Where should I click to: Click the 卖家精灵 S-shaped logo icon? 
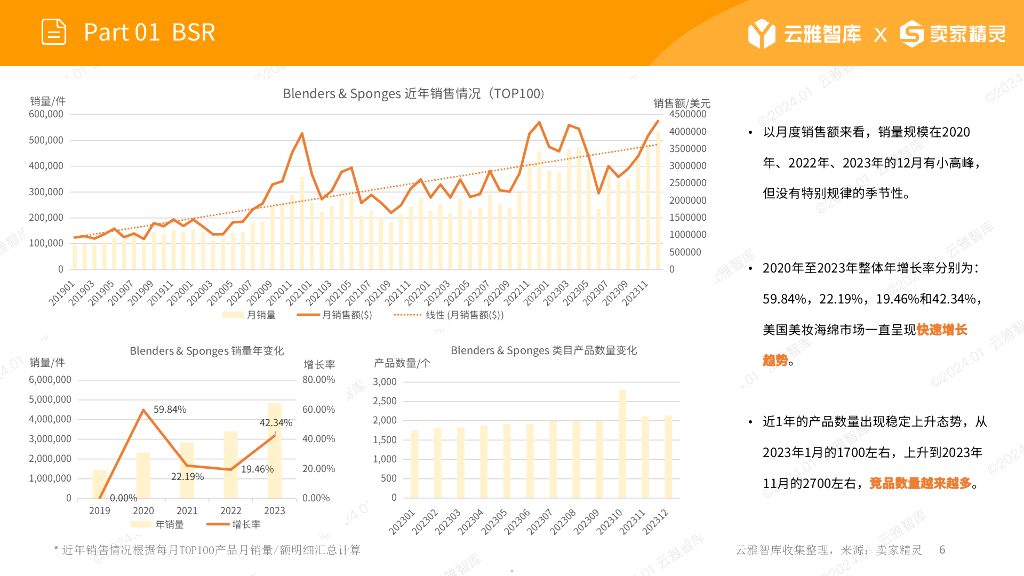tap(912, 33)
